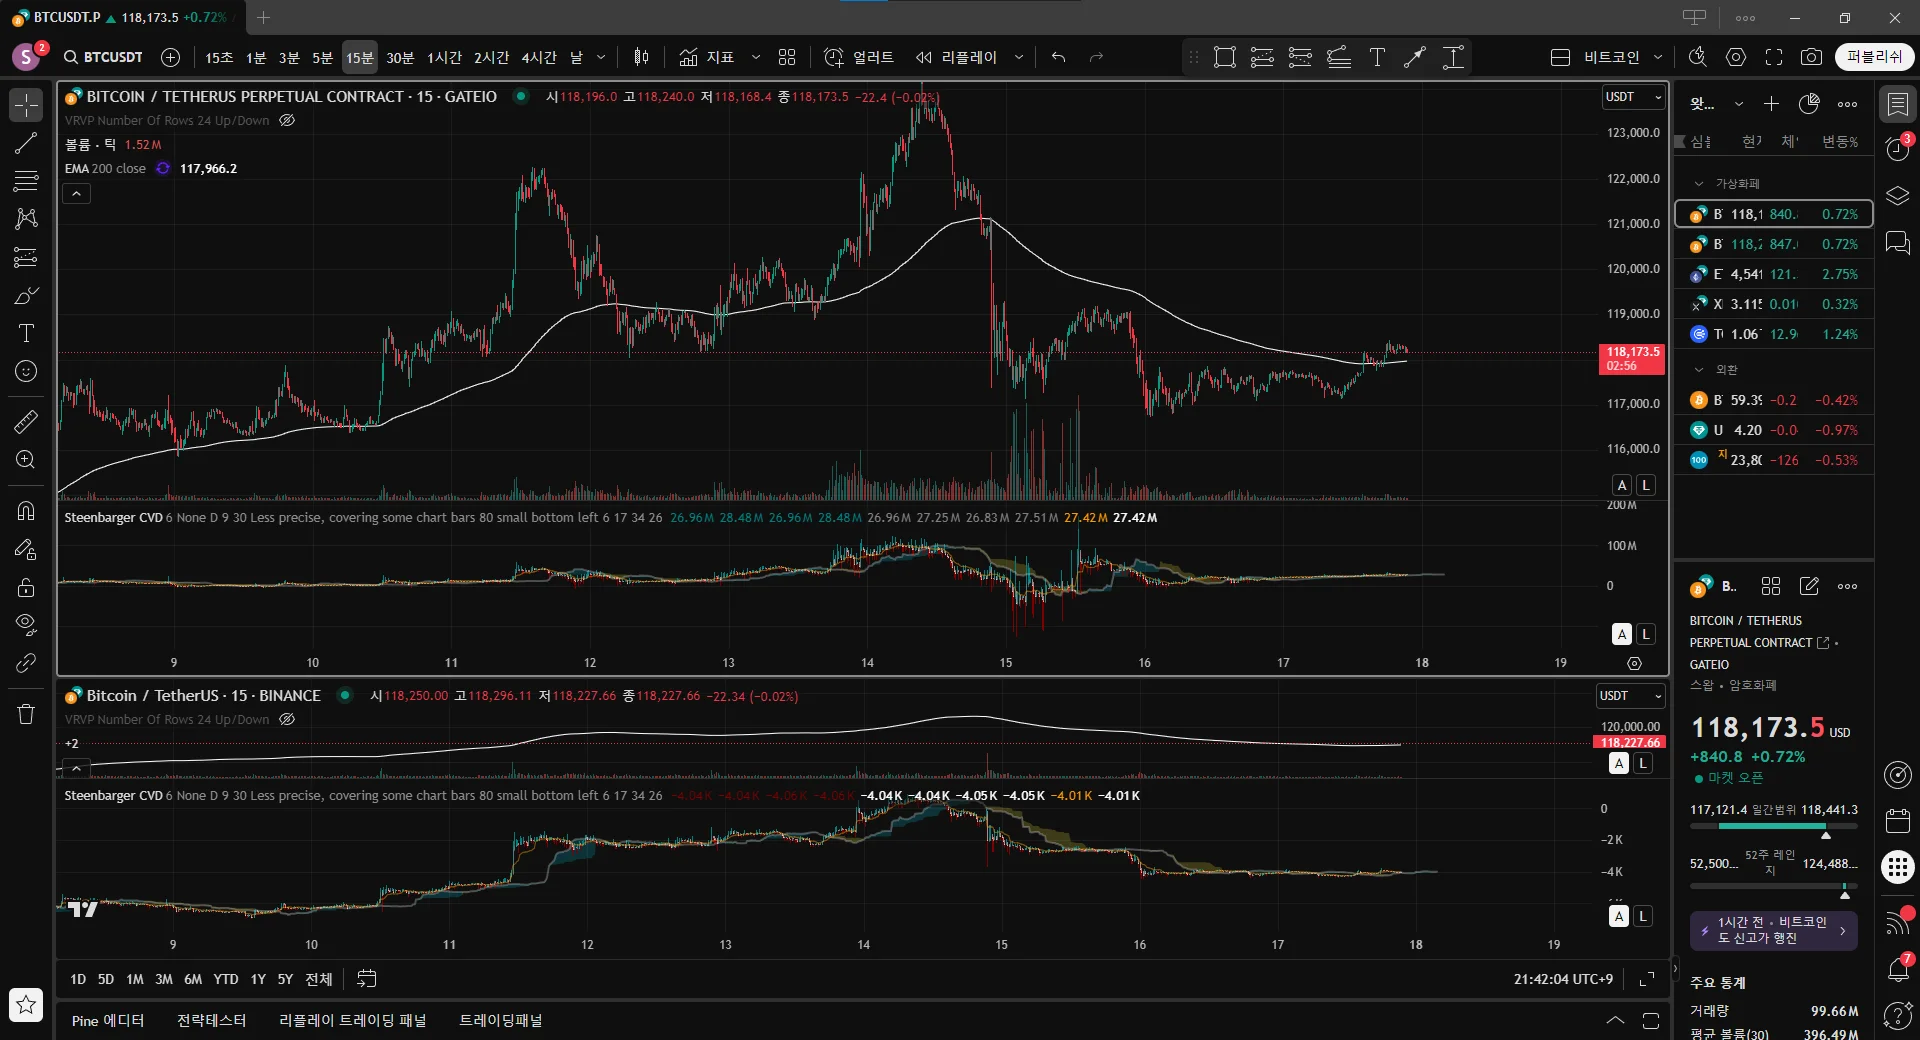Select the zoom in tool
The height and width of the screenshot is (1040, 1920).
pyautogui.click(x=26, y=459)
